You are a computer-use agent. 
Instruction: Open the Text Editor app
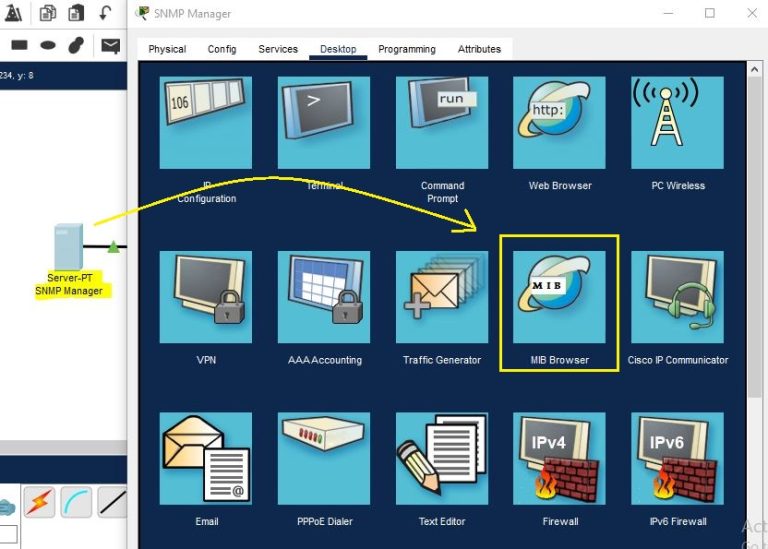pyautogui.click(x=442, y=458)
